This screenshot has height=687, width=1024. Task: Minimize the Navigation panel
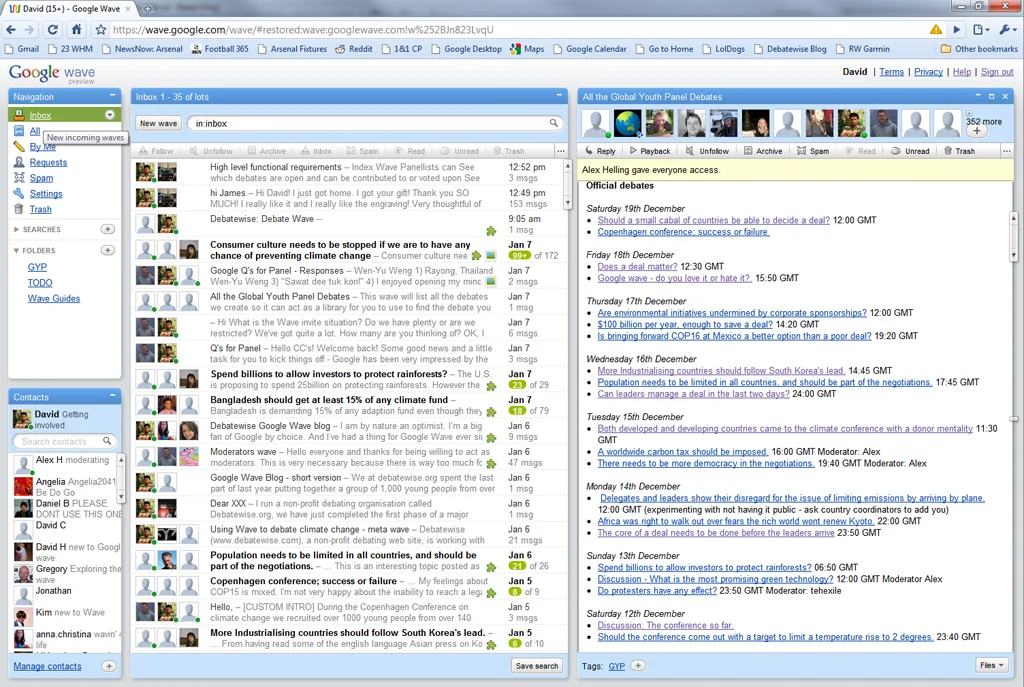coord(112,95)
